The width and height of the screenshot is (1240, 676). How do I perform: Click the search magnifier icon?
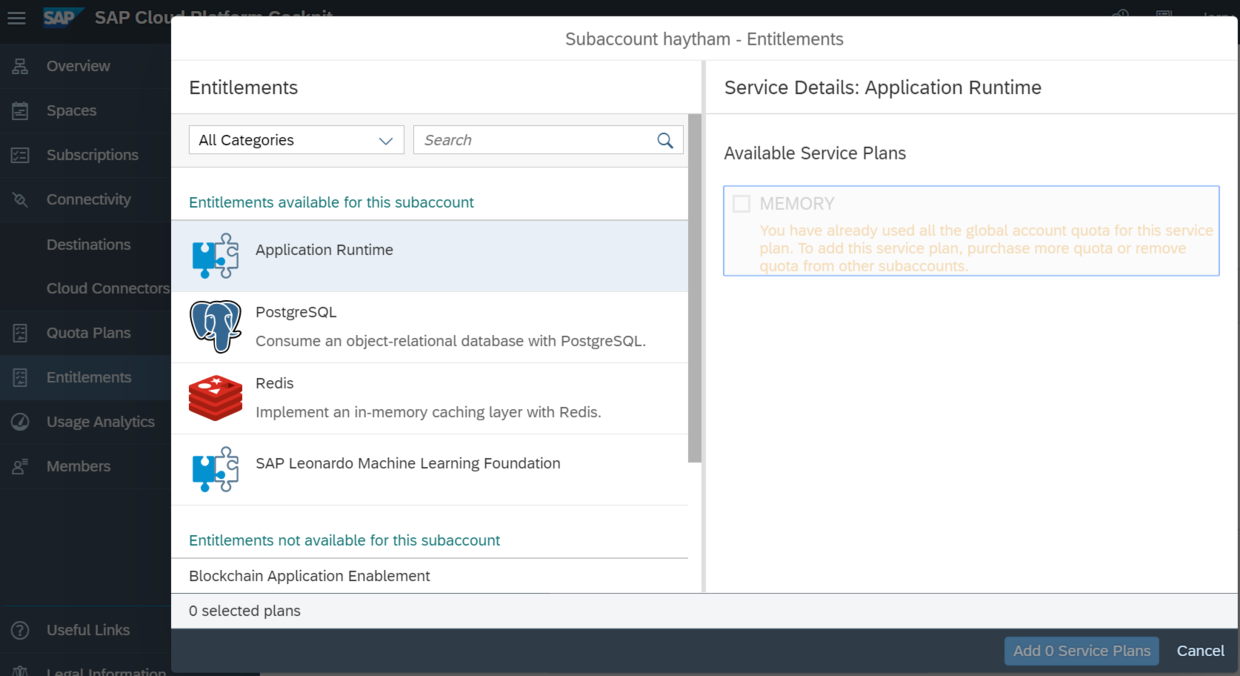pyautogui.click(x=665, y=140)
